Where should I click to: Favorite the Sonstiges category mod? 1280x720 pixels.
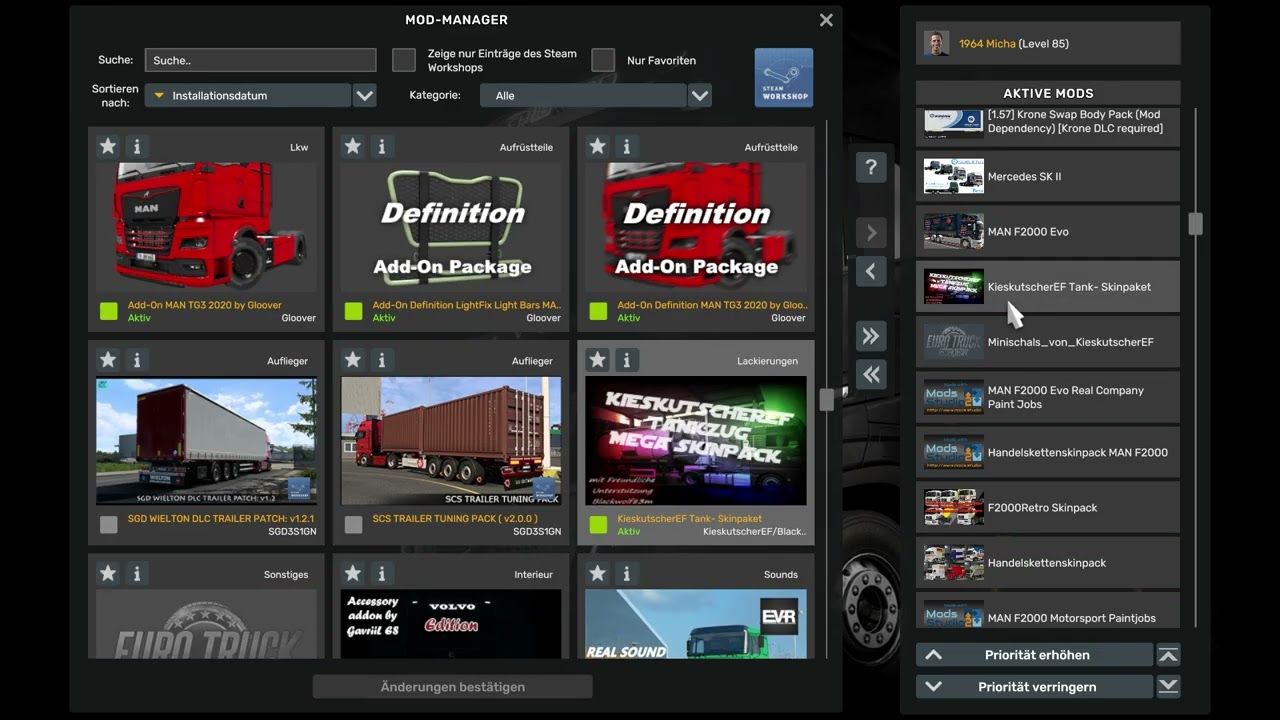[108, 574]
